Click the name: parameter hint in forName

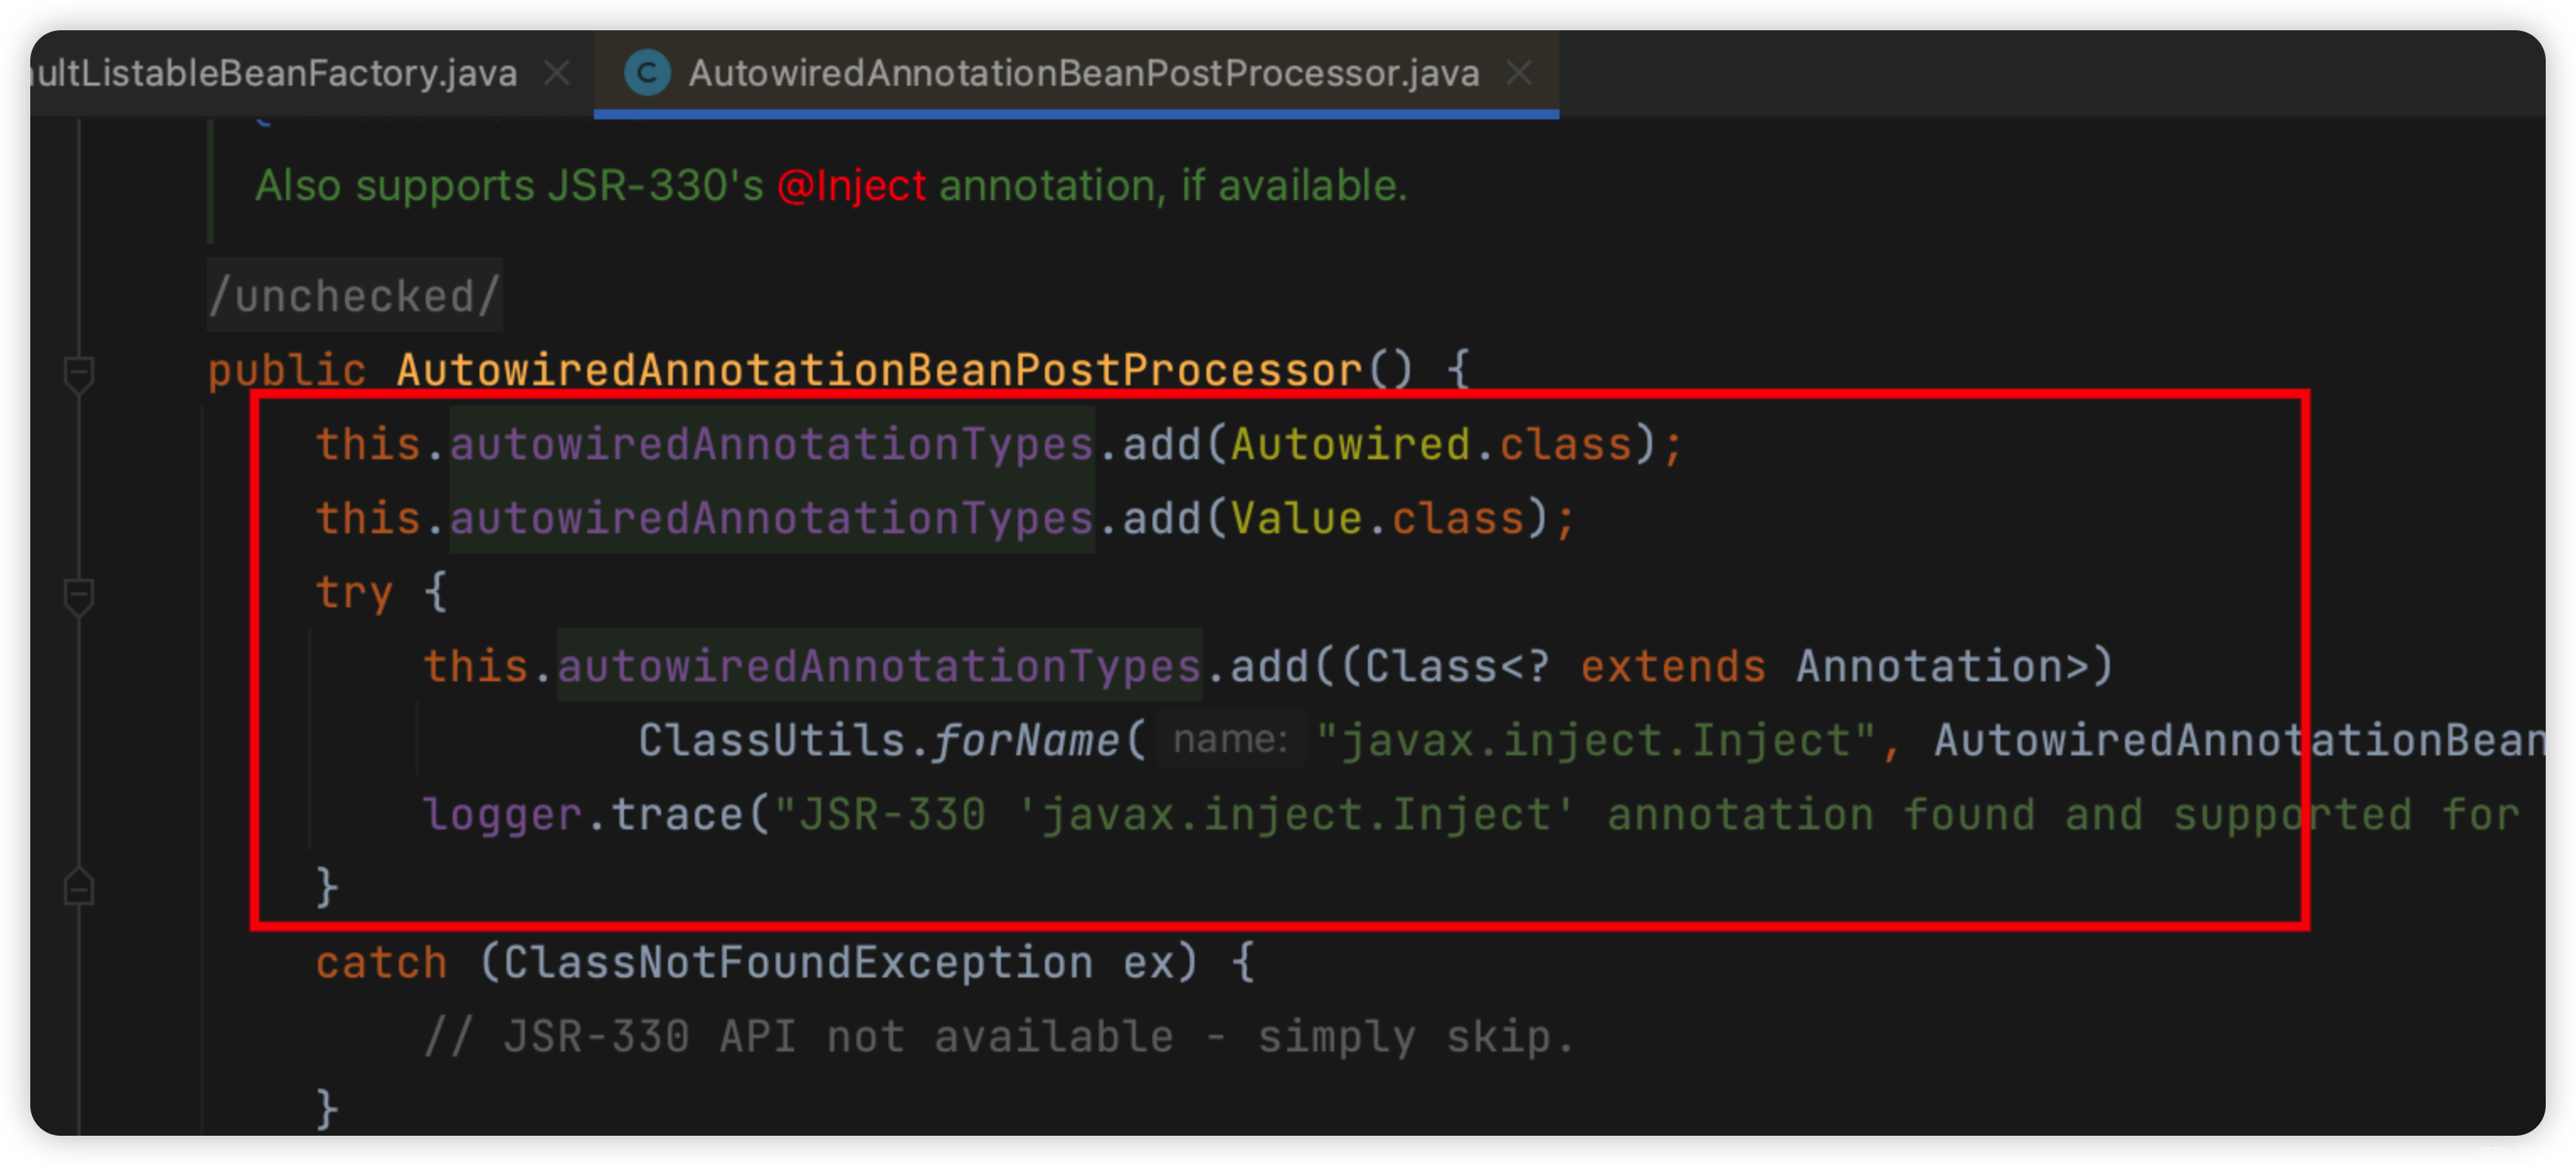tap(1231, 740)
